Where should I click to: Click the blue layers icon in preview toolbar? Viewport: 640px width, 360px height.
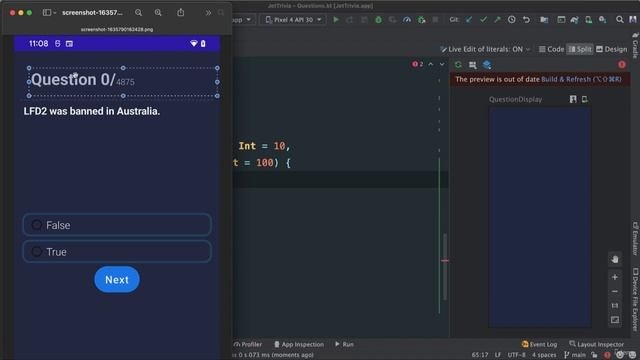pyautogui.click(x=487, y=65)
